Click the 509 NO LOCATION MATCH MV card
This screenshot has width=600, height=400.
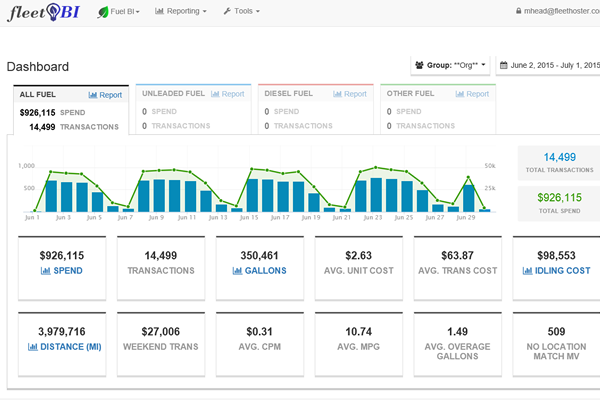coord(556,344)
